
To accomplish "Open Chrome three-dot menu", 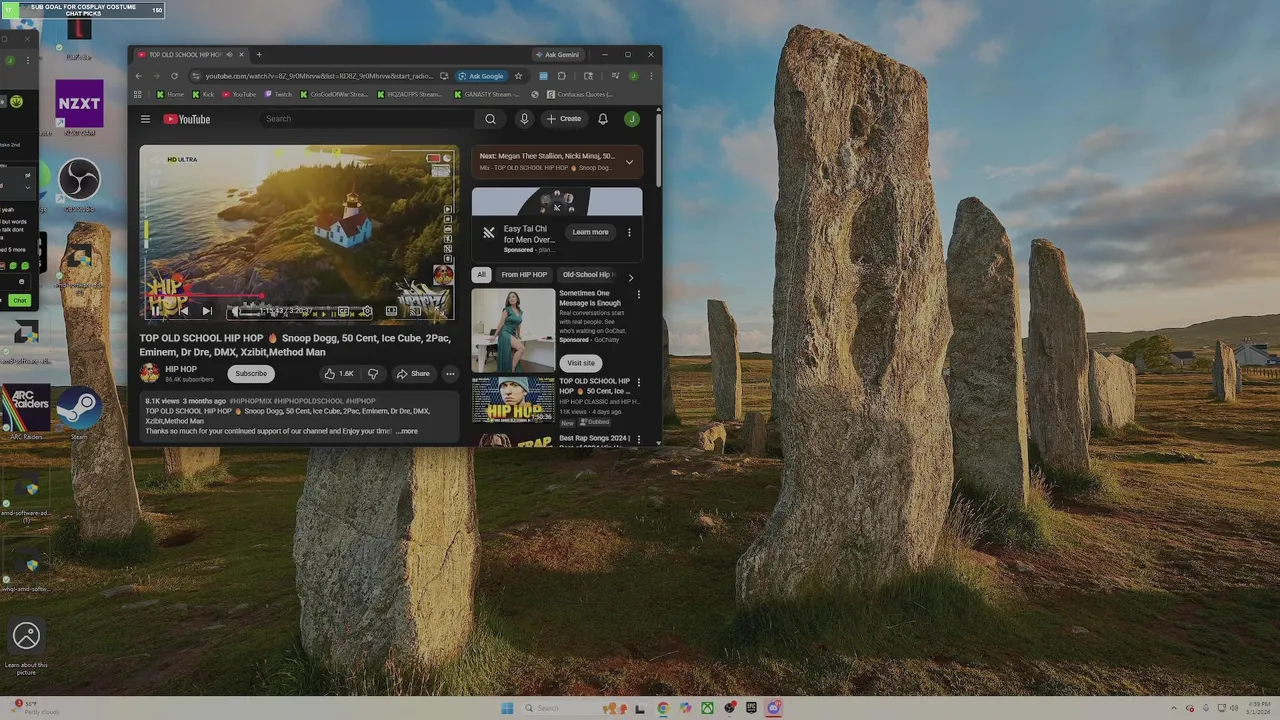I will tap(651, 76).
